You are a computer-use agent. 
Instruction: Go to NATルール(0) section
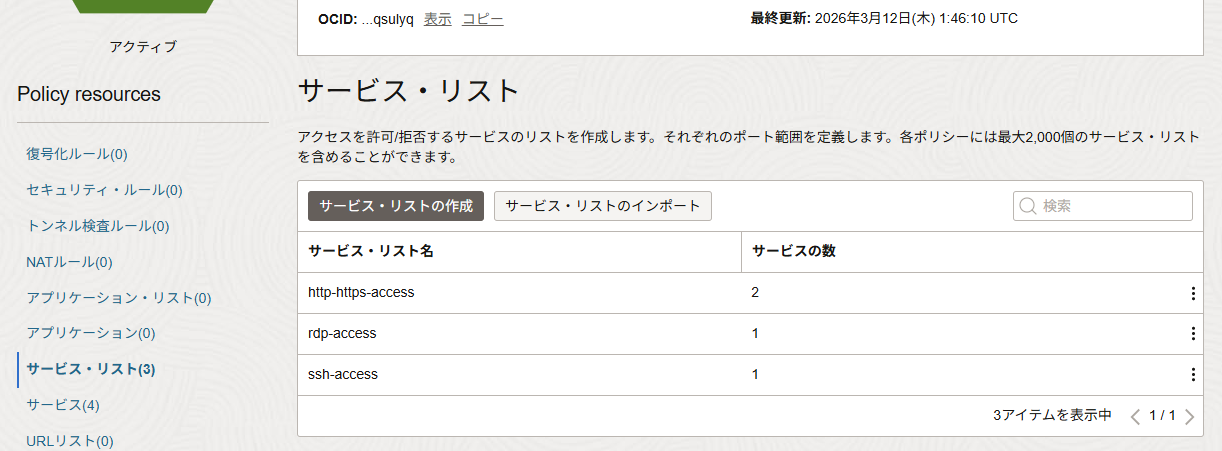69,262
